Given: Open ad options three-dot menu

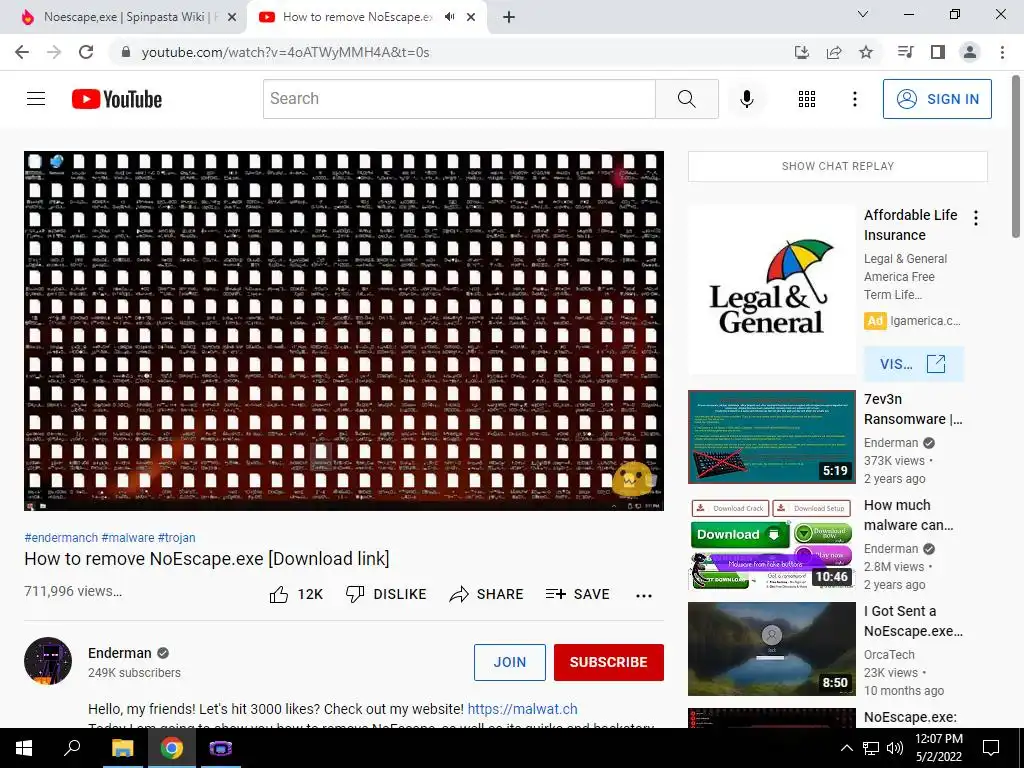Looking at the screenshot, I should [976, 218].
